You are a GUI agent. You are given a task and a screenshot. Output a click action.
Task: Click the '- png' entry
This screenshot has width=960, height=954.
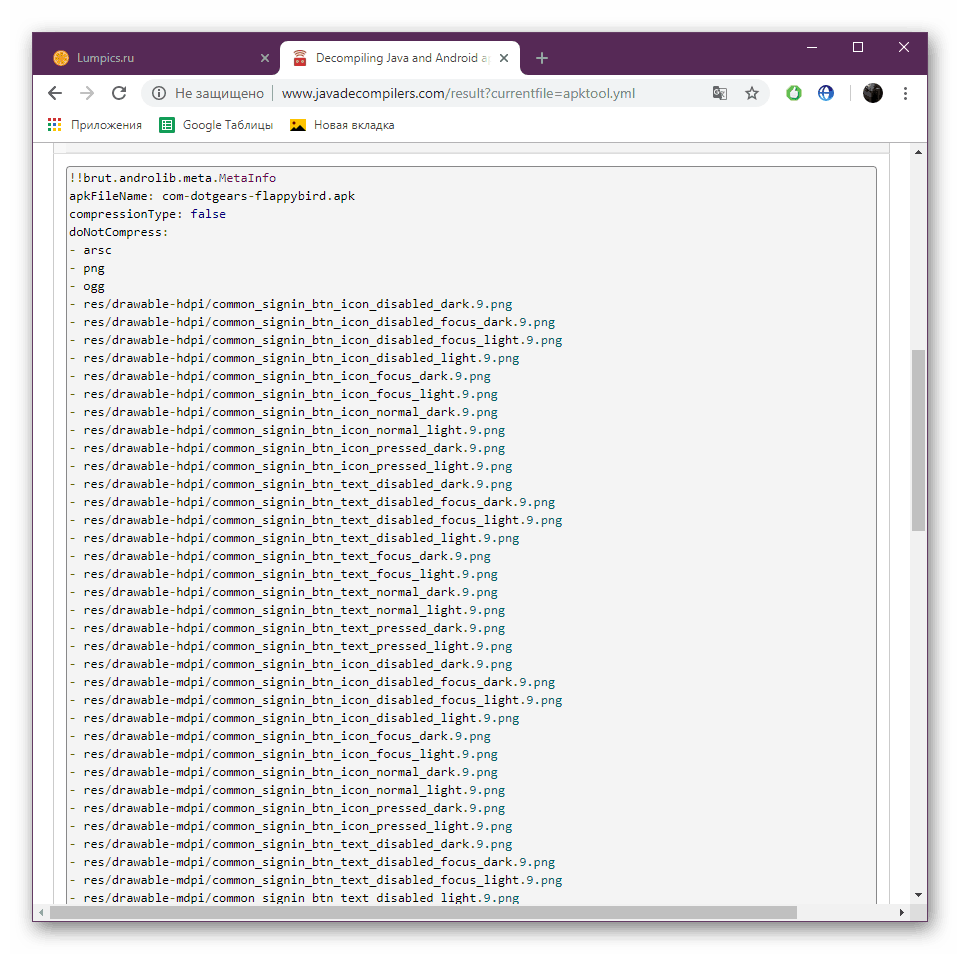click(x=86, y=268)
